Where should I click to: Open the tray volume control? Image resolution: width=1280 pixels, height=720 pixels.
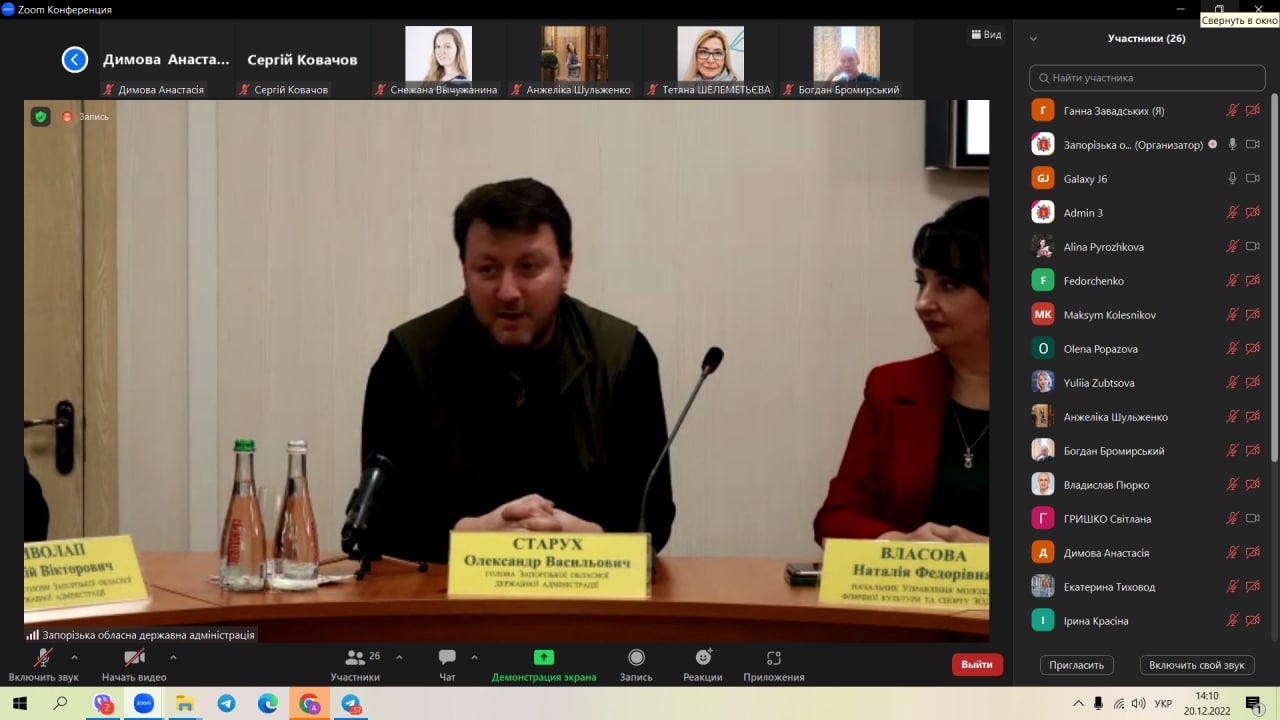(1140, 703)
